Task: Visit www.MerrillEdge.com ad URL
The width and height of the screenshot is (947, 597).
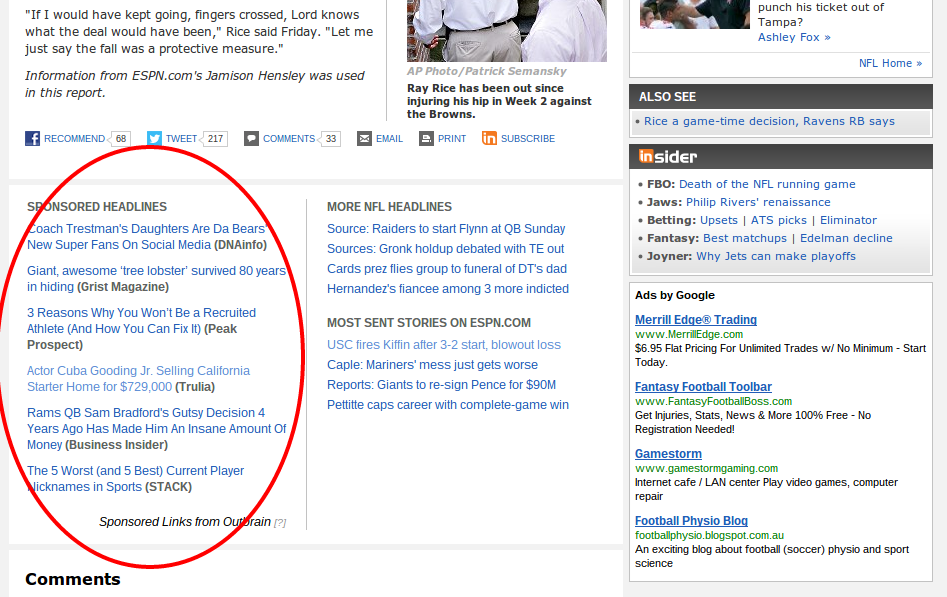Action: [x=689, y=334]
